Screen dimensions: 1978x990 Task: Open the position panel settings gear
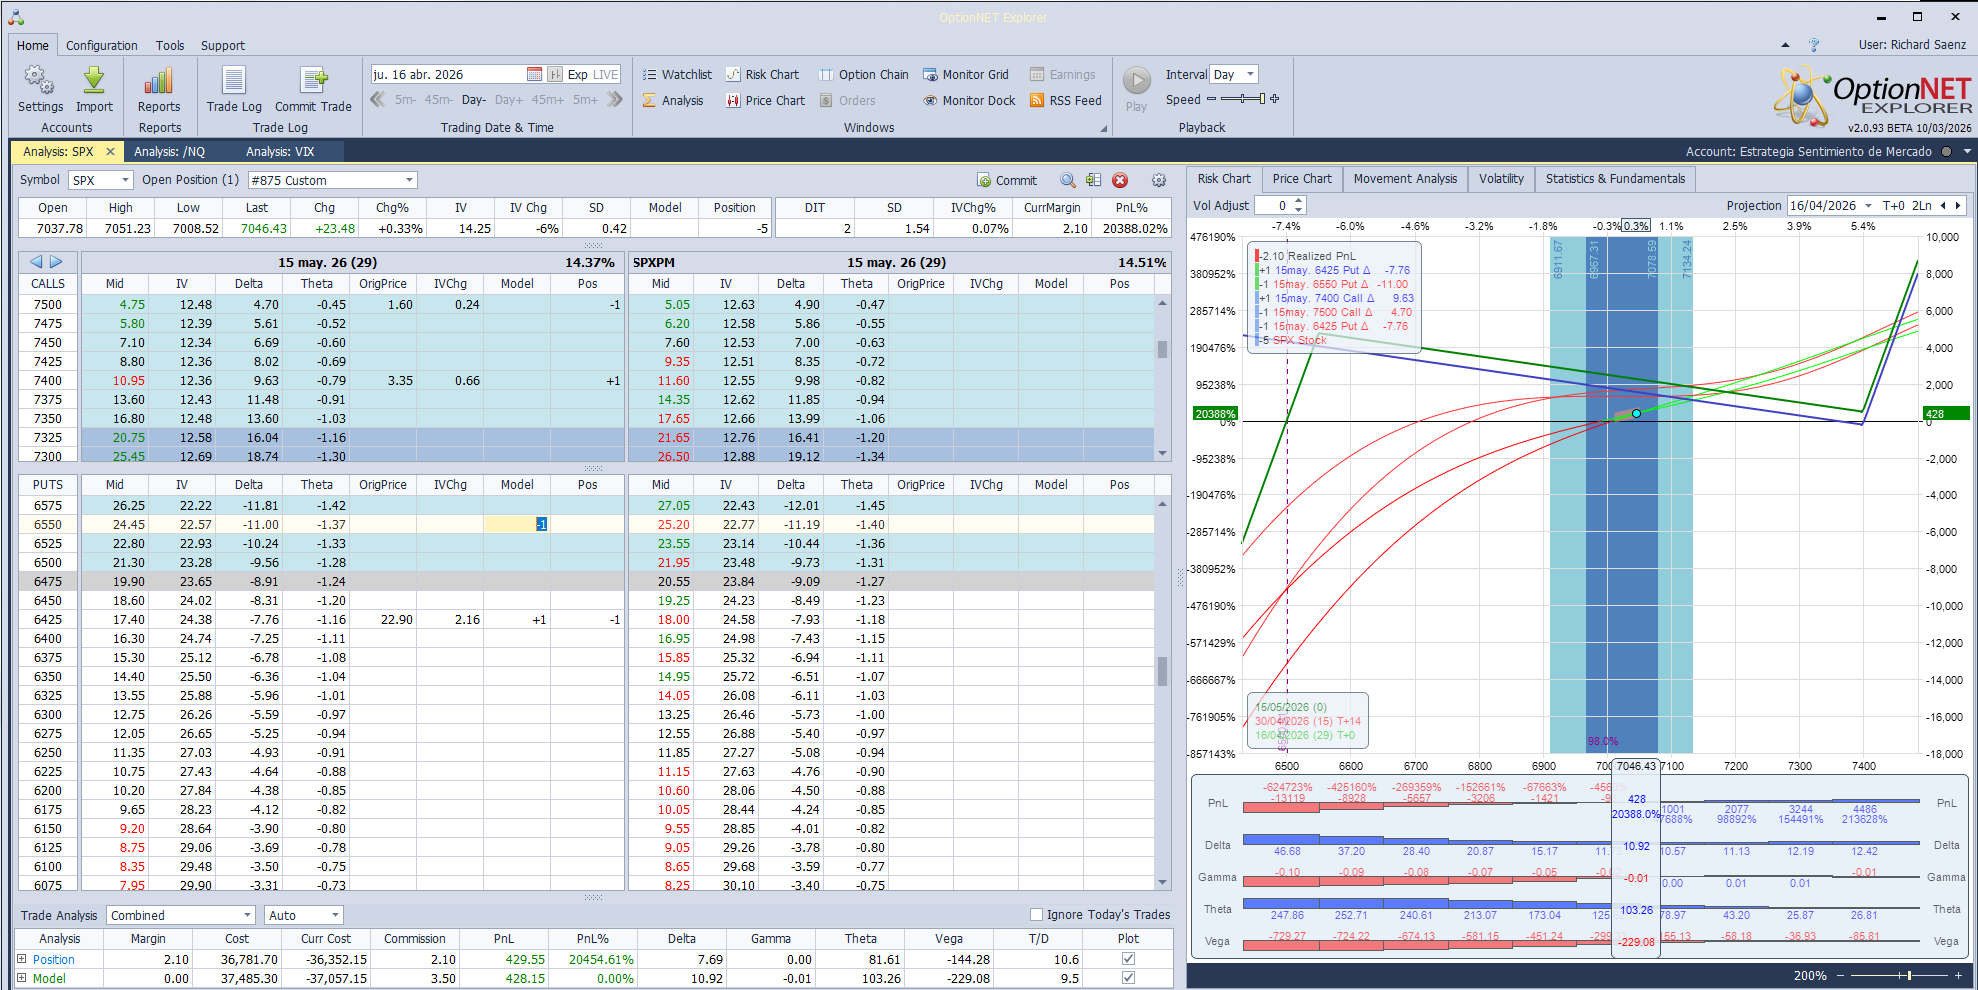click(1159, 180)
